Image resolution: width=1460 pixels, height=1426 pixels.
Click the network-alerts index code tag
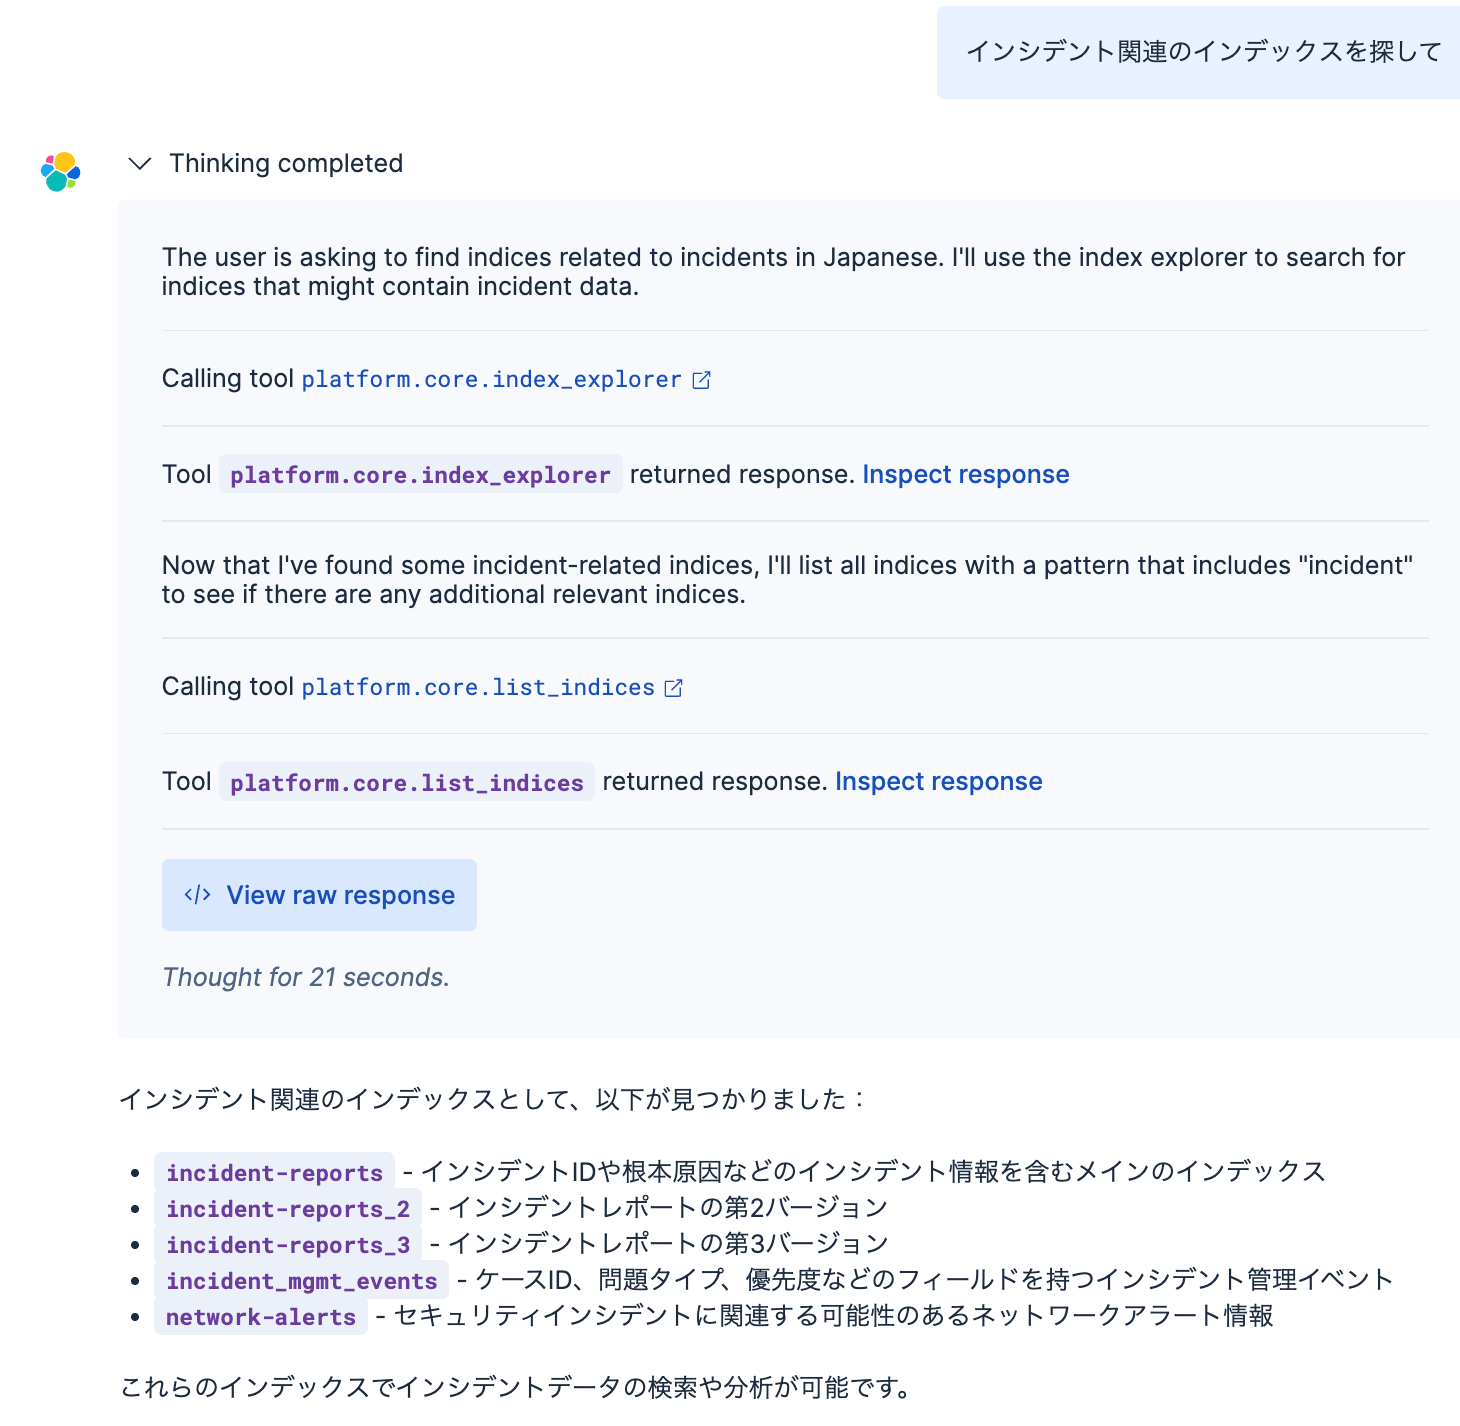pyautogui.click(x=261, y=1317)
